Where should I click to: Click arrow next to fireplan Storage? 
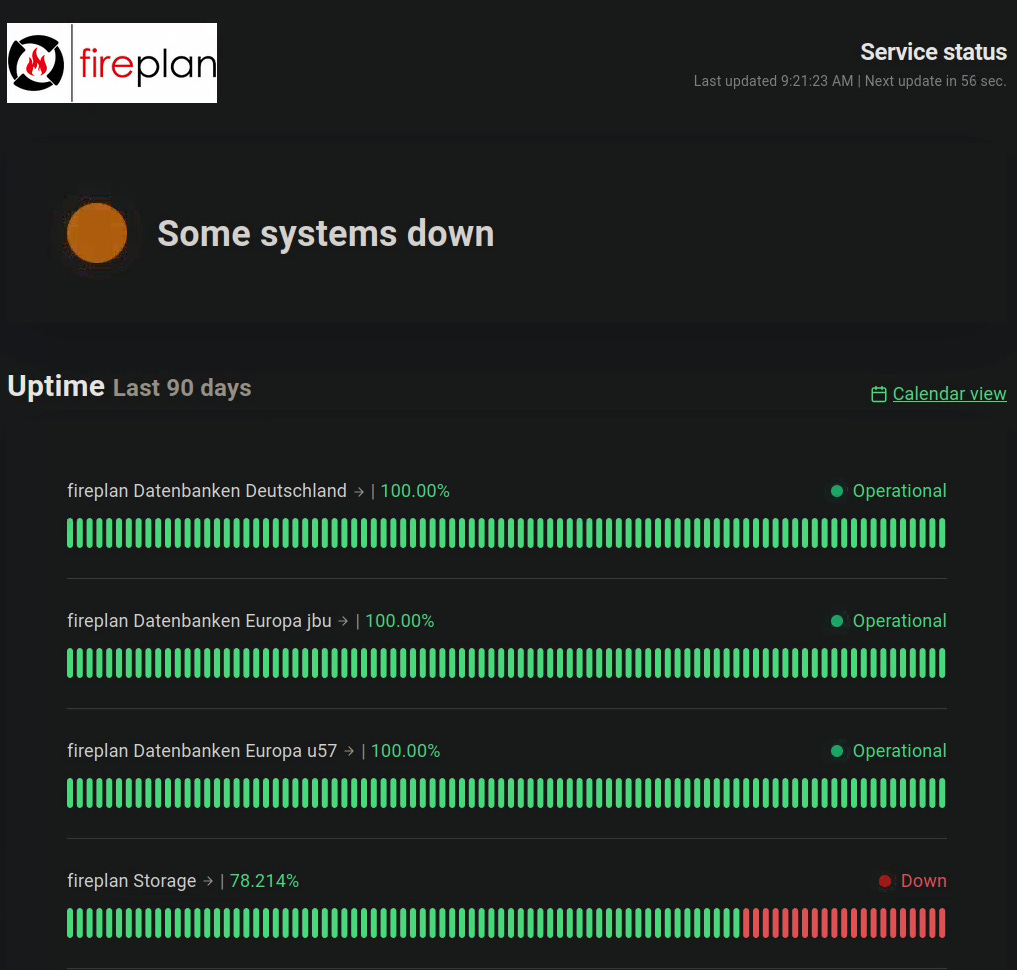point(208,881)
